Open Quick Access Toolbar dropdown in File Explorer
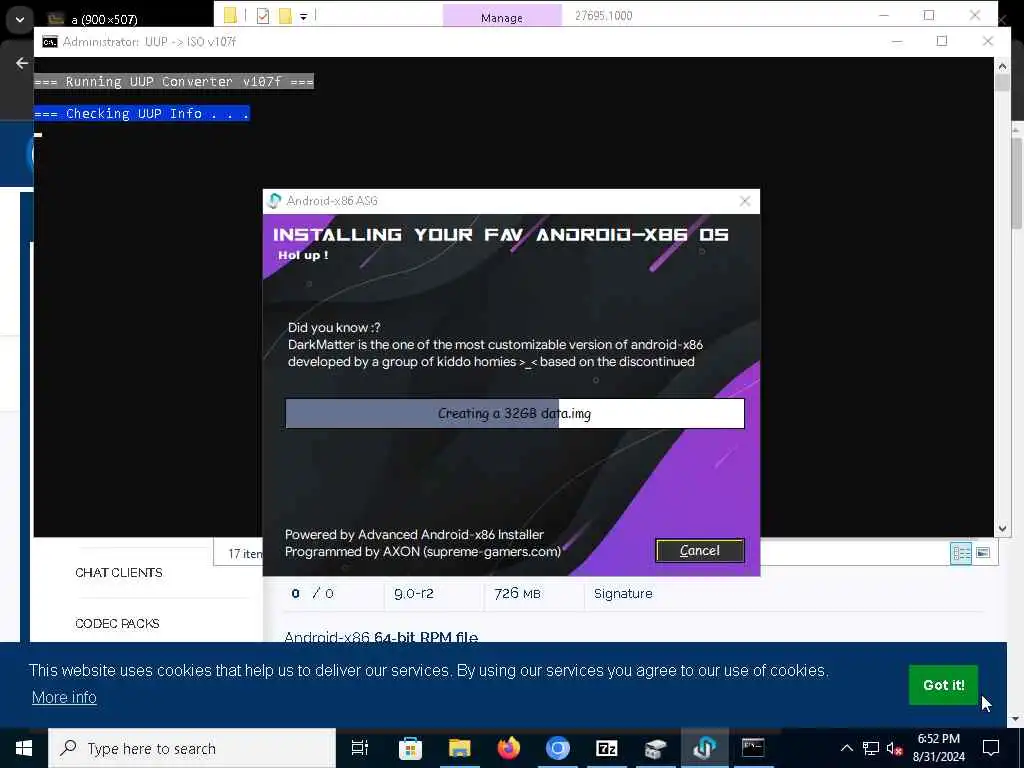1024x768 pixels. pyautogui.click(x=303, y=16)
